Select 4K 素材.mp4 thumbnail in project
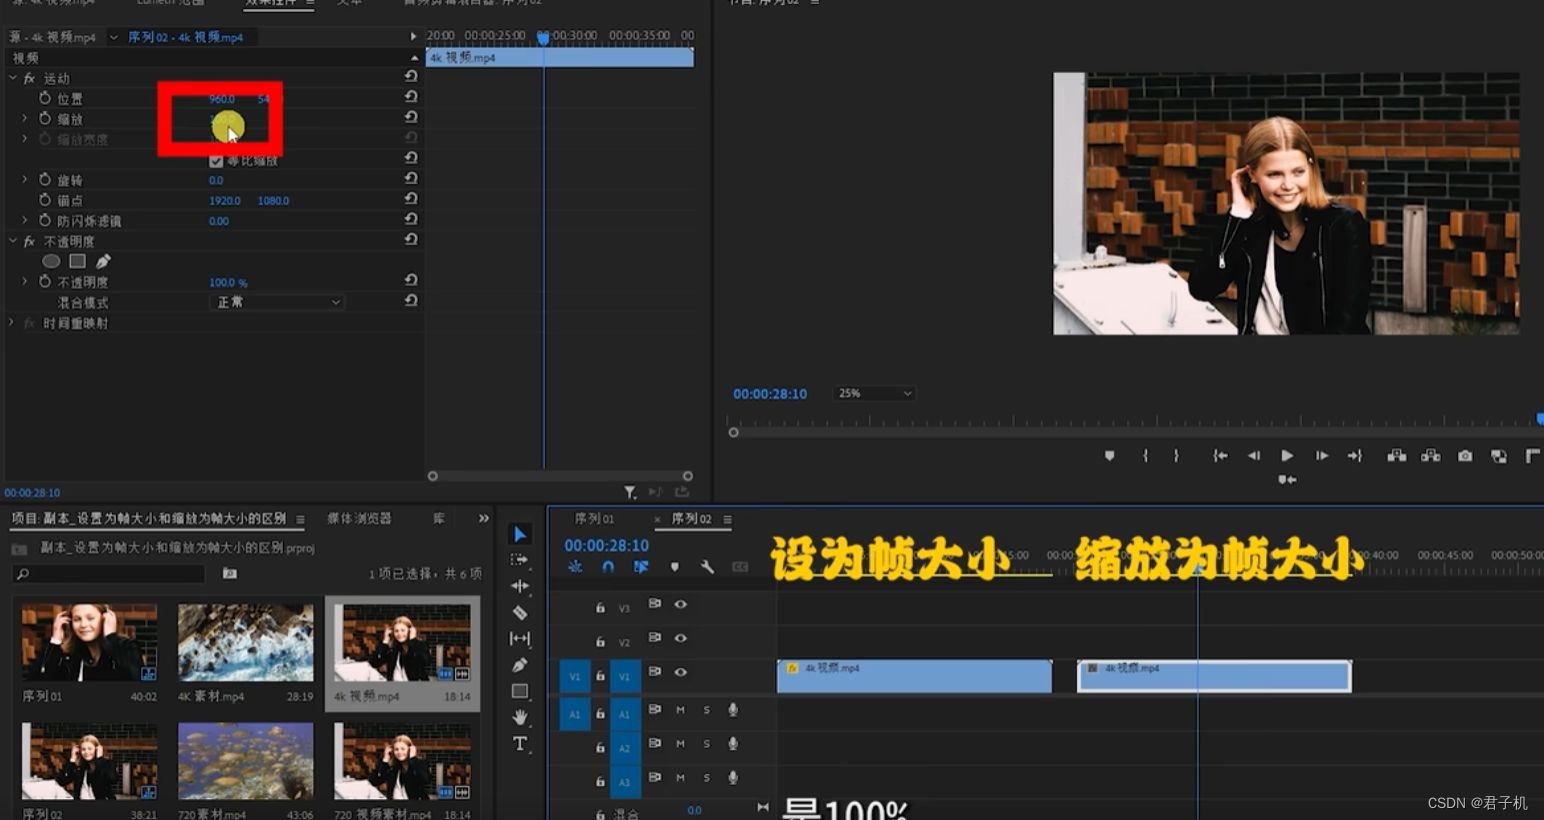Image resolution: width=1544 pixels, height=820 pixels. point(245,644)
